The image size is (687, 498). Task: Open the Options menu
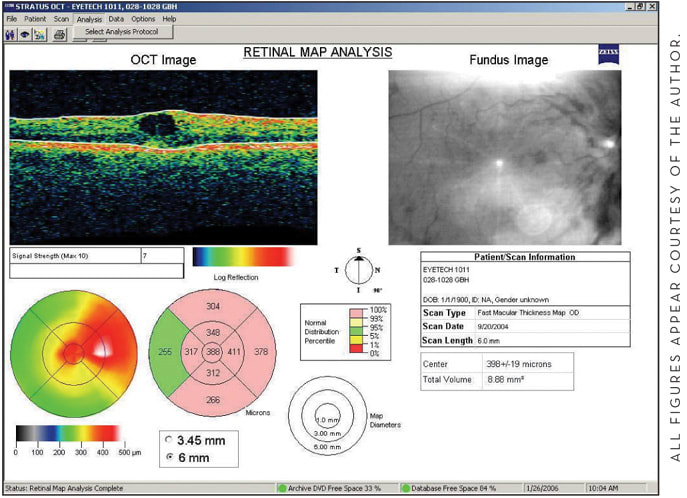[143, 19]
